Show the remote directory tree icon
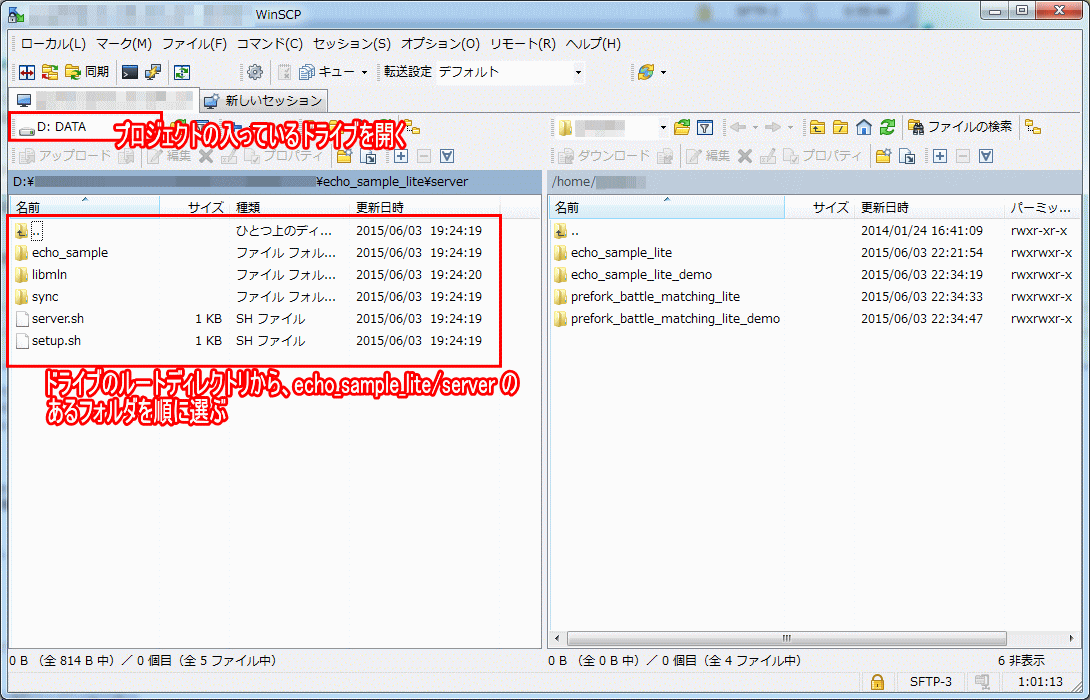This screenshot has height=700, width=1090. coord(1034,127)
